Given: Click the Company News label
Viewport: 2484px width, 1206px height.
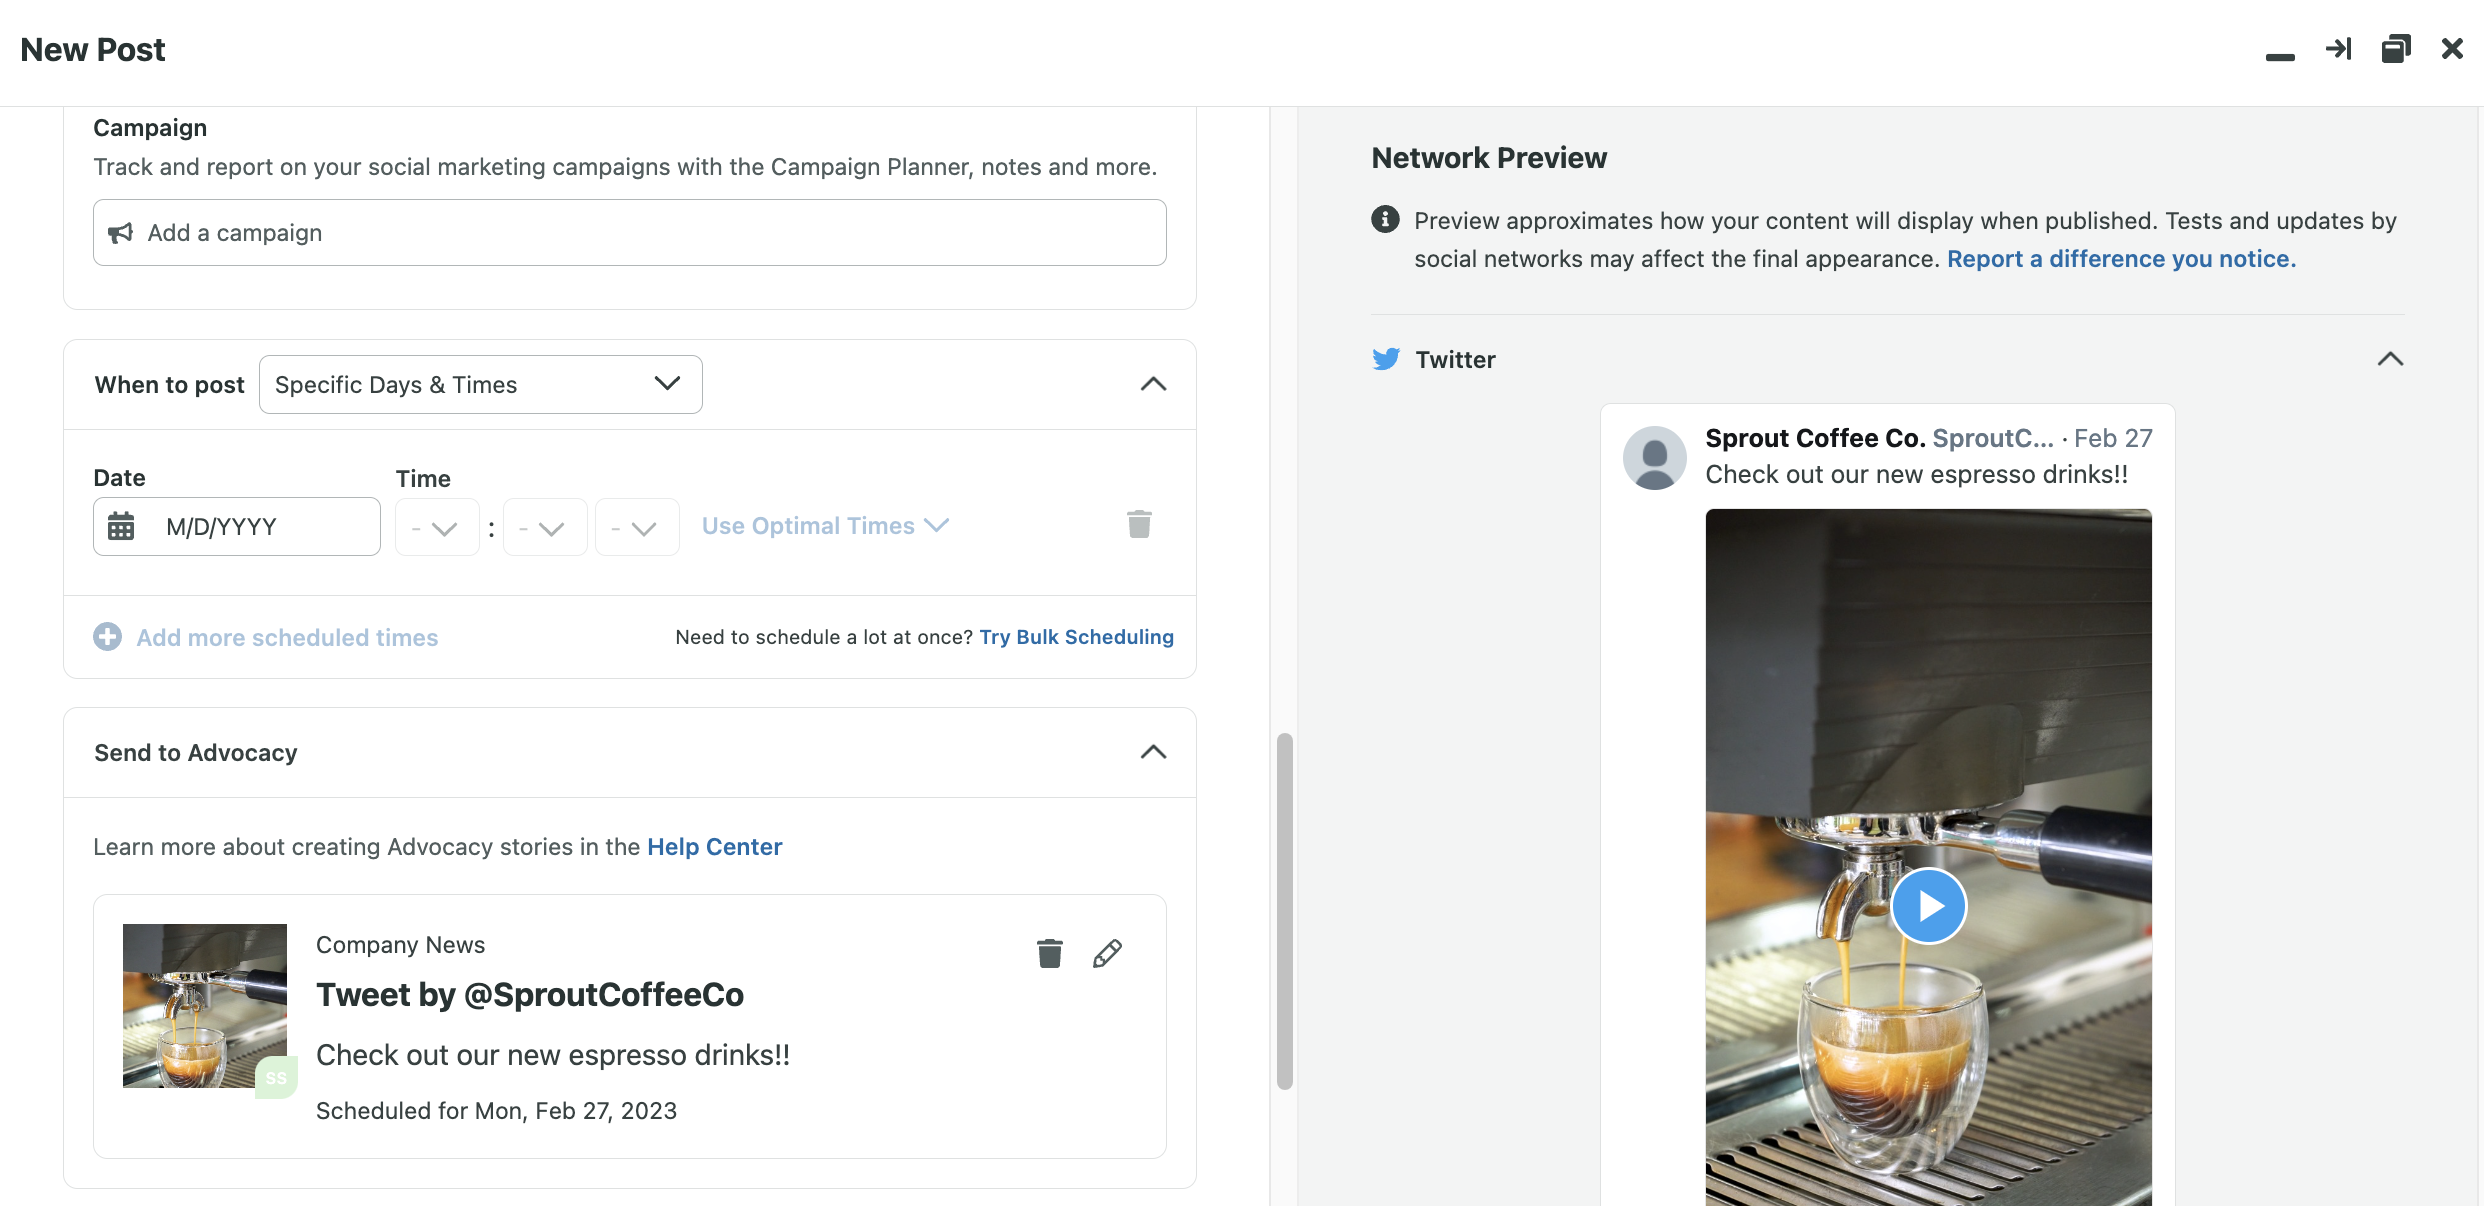Looking at the screenshot, I should coord(400,945).
